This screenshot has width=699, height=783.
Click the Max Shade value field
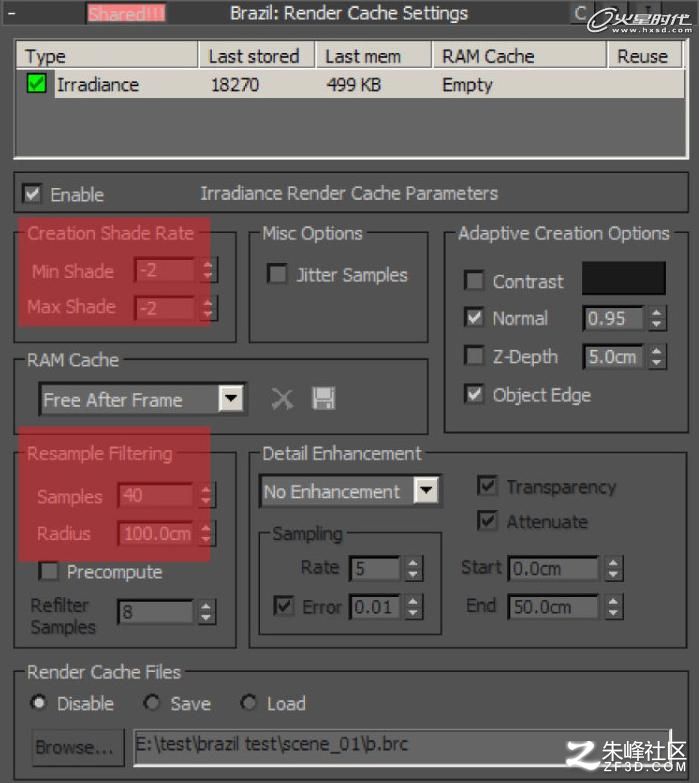pyautogui.click(x=165, y=308)
